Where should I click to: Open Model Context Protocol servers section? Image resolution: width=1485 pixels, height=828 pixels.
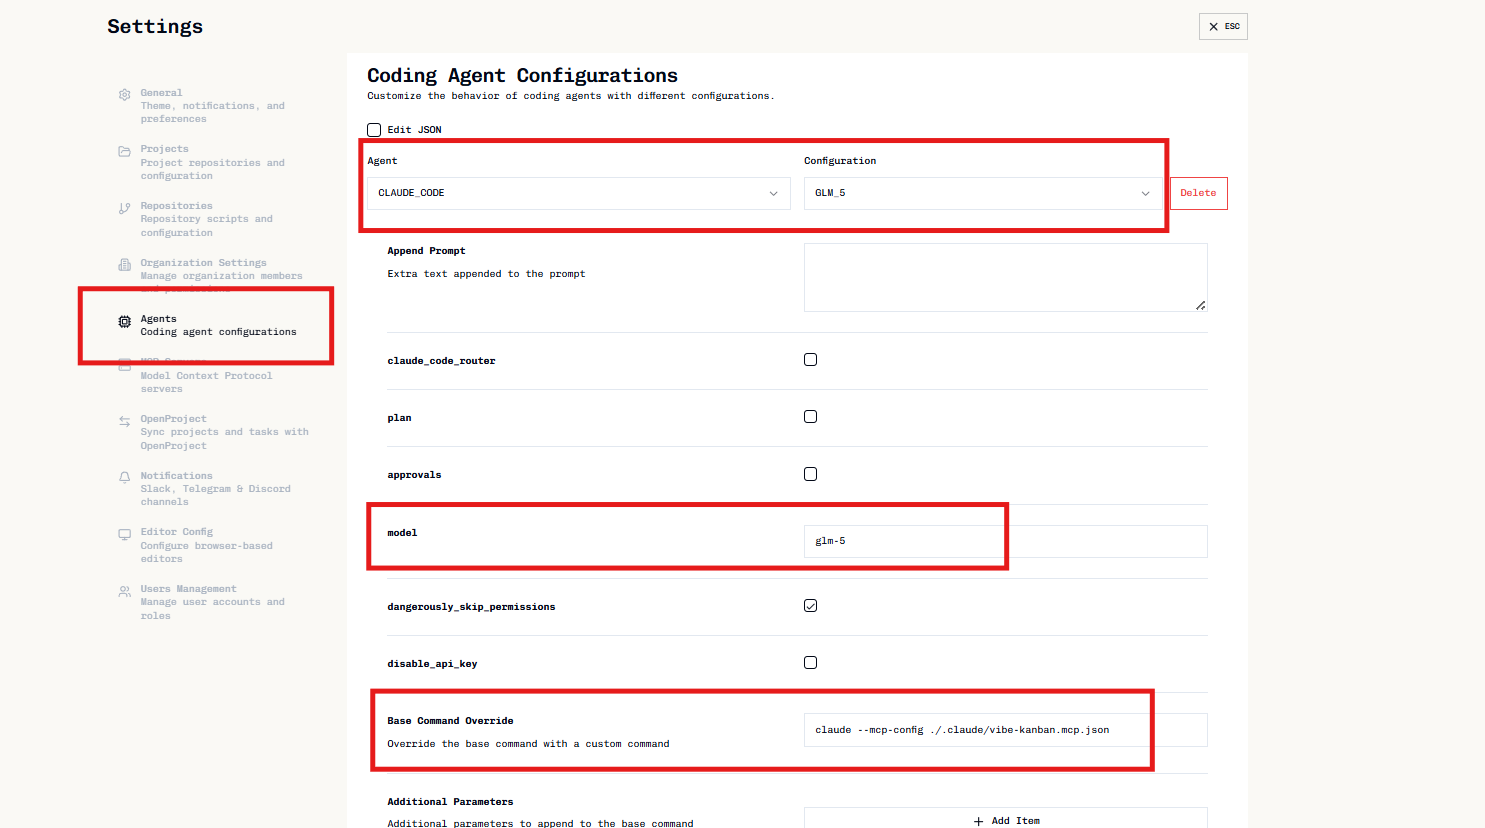point(212,378)
